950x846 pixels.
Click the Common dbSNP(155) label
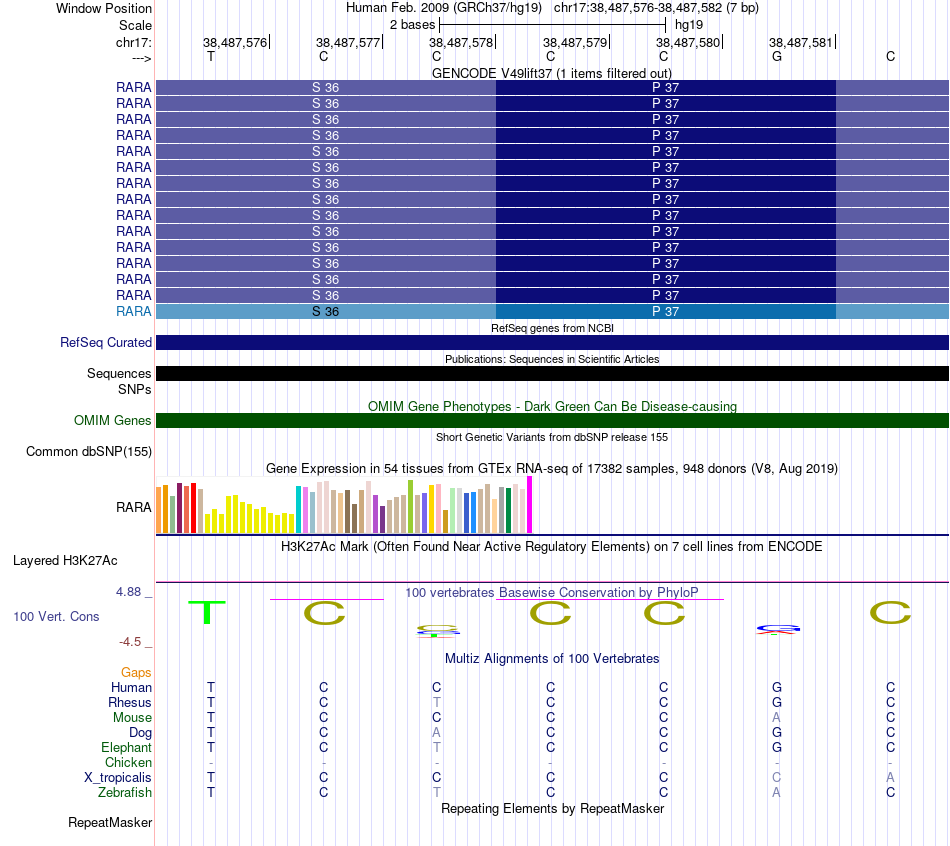tap(88, 451)
